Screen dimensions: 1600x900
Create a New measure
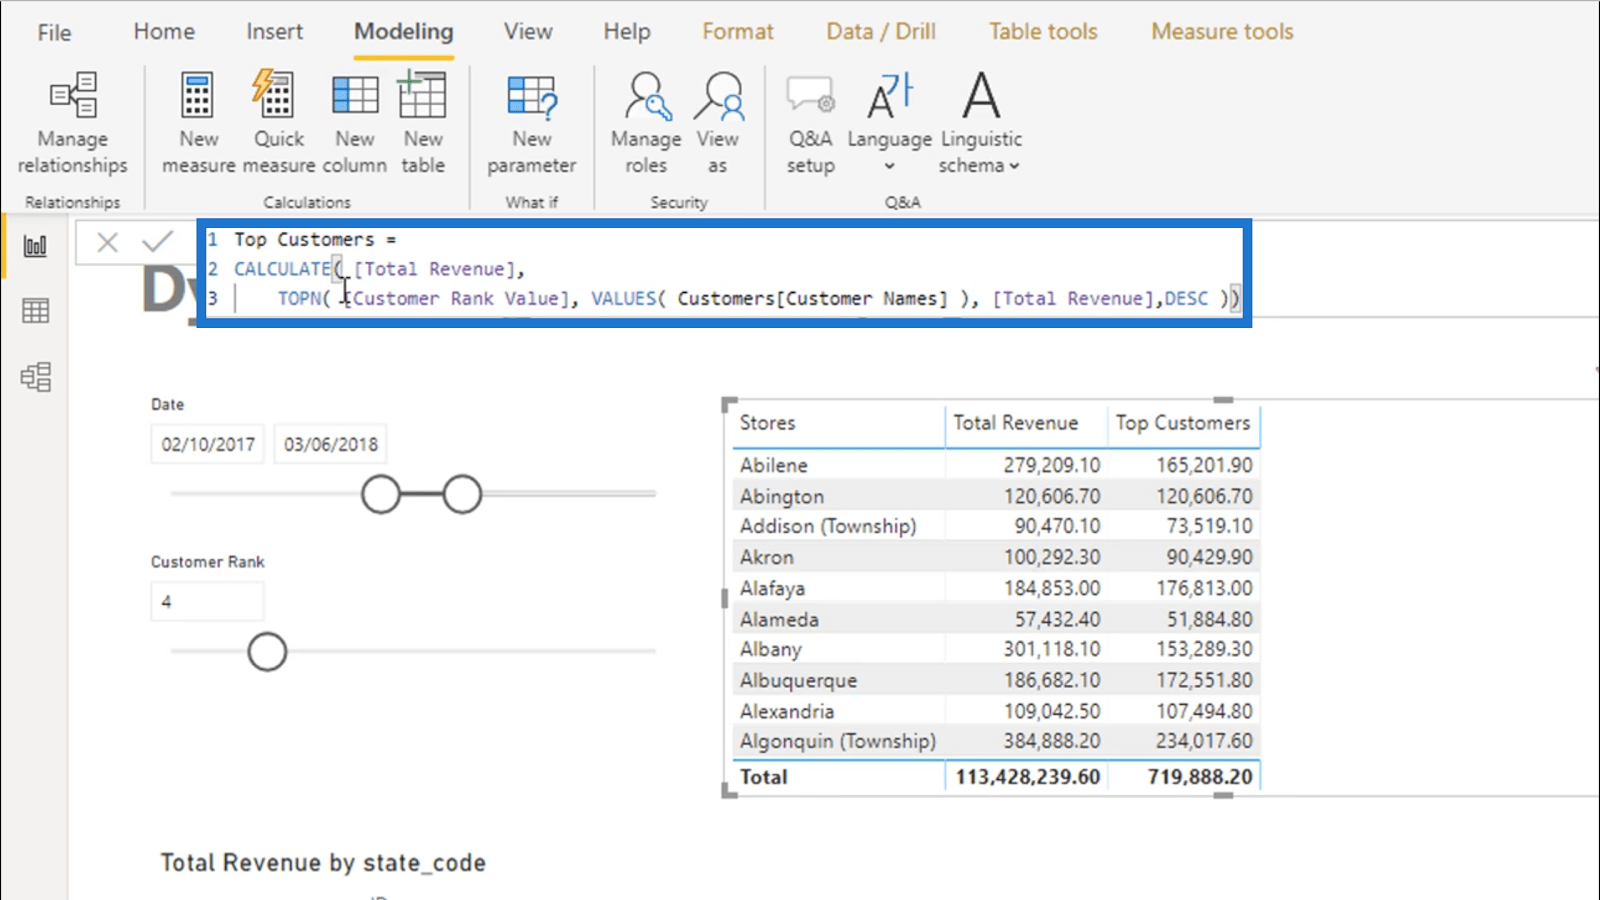tap(198, 124)
